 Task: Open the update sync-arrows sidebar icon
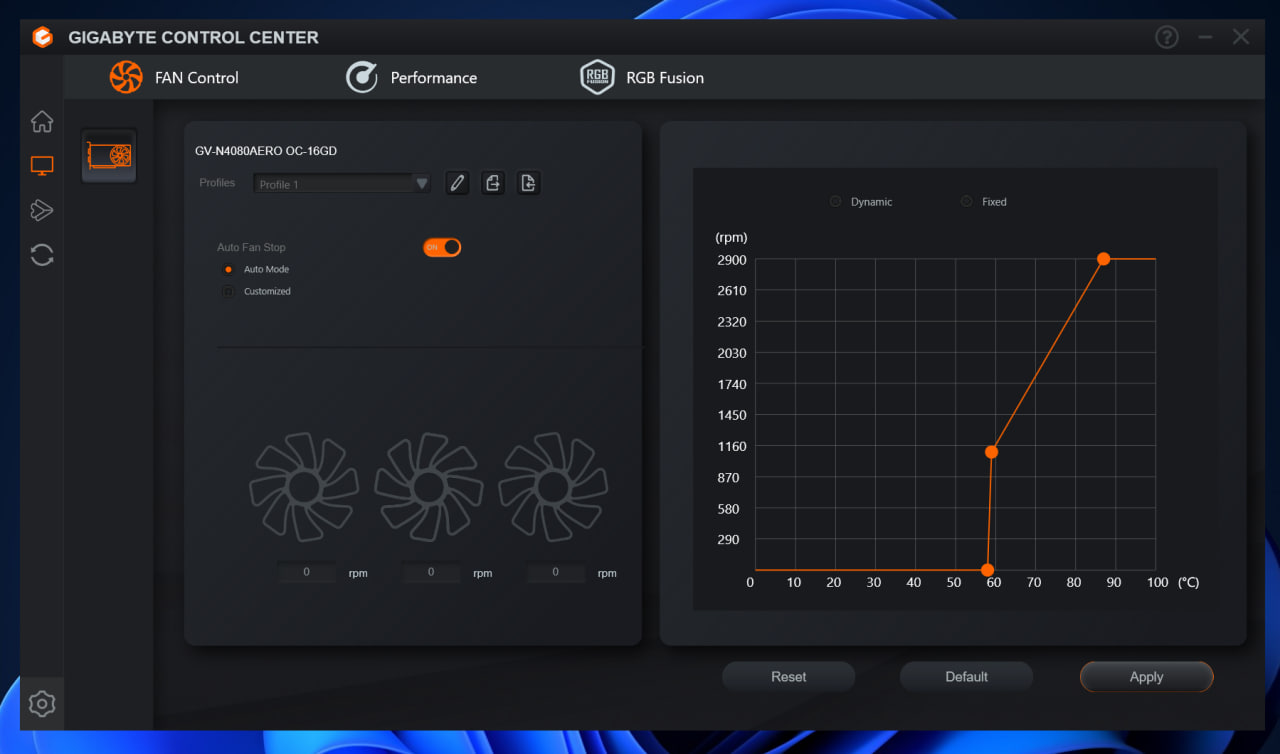click(x=42, y=255)
